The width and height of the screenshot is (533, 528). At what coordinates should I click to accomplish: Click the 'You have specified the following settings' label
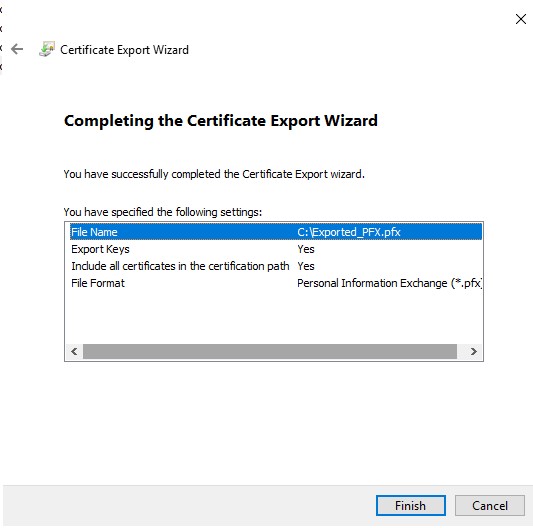coord(163,212)
